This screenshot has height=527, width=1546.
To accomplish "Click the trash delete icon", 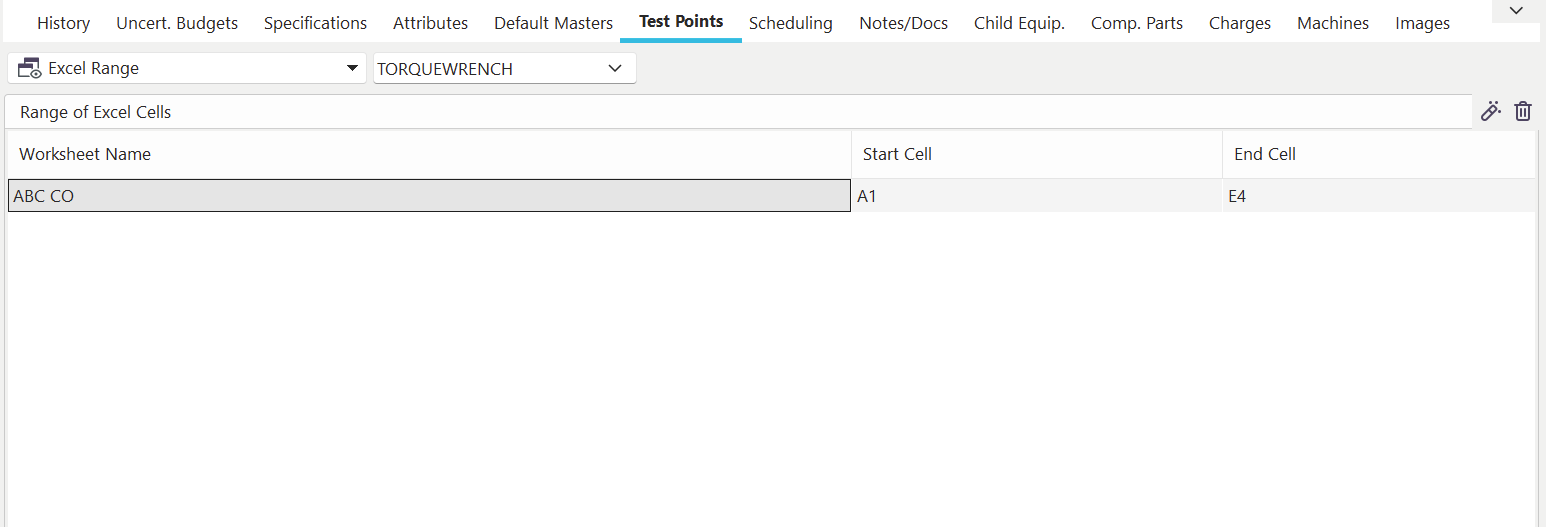I will pyautogui.click(x=1522, y=111).
